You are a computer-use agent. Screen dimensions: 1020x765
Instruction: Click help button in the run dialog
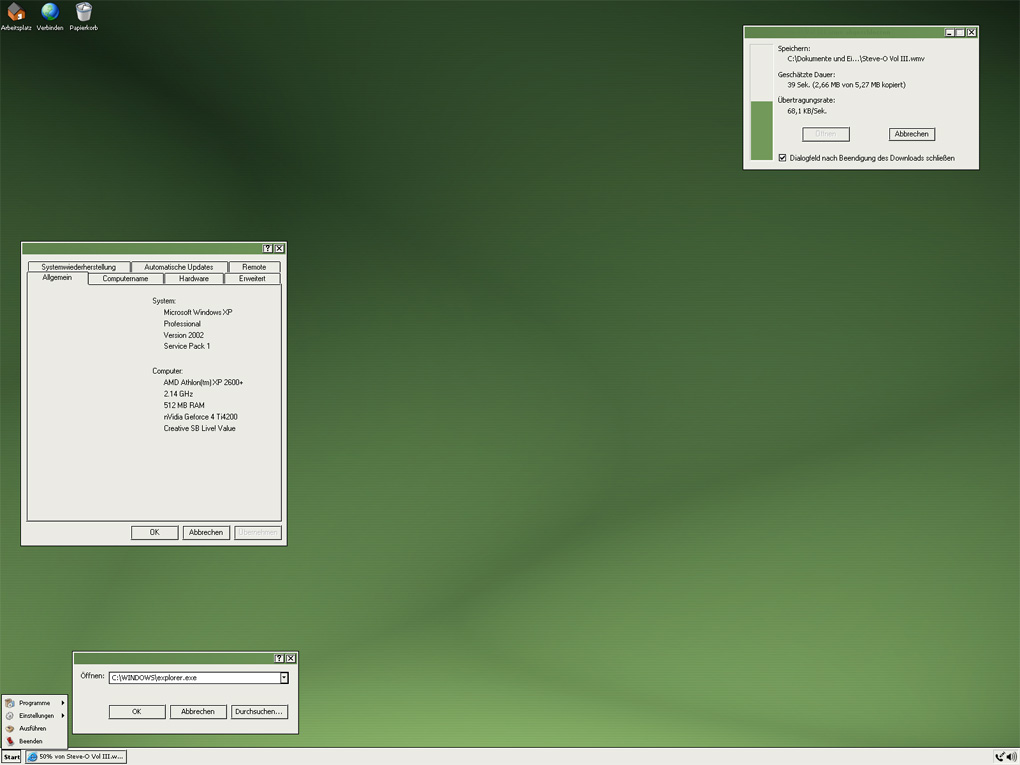point(279,658)
